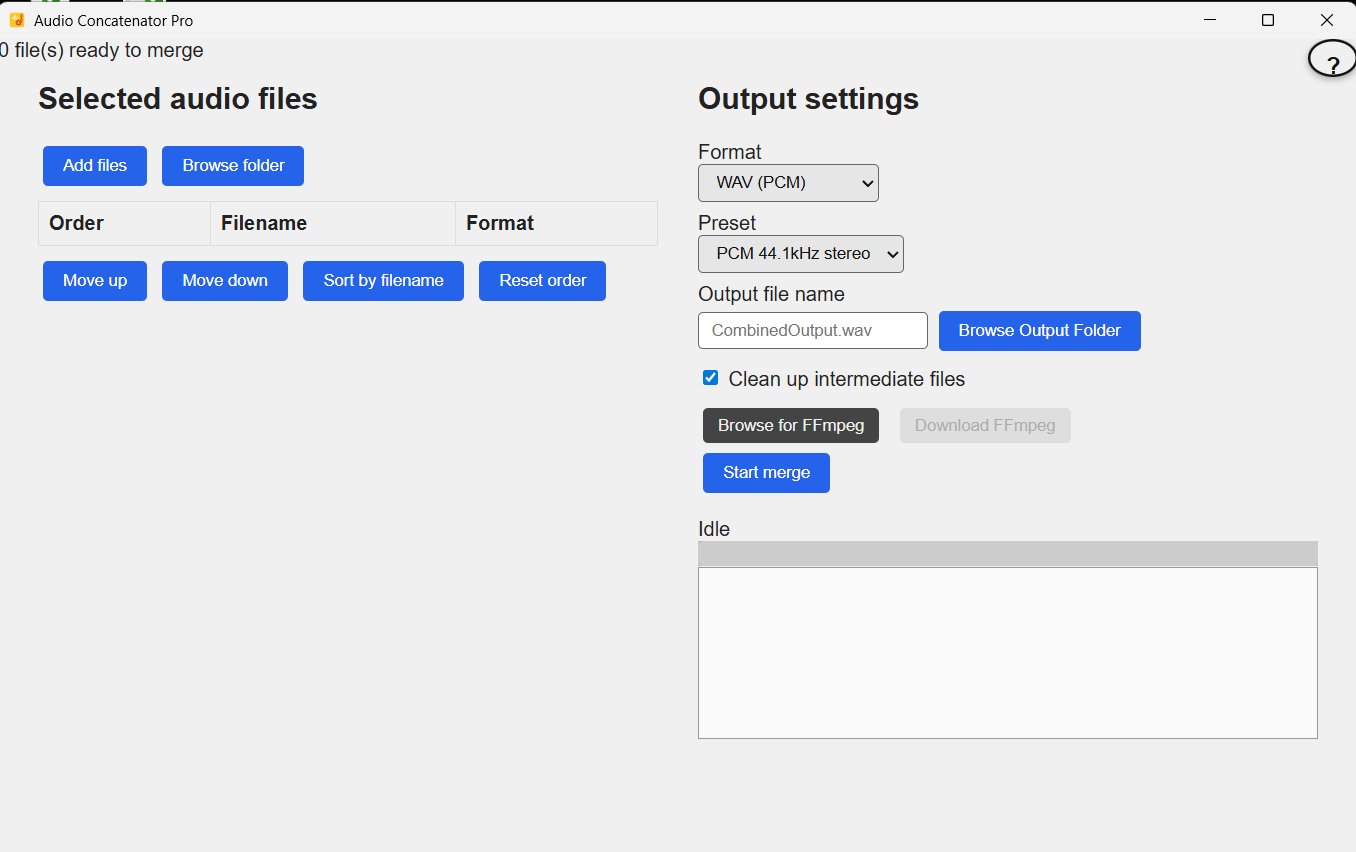Click the Reset order button
Screen dimensions: 1356x852
tap(542, 281)
